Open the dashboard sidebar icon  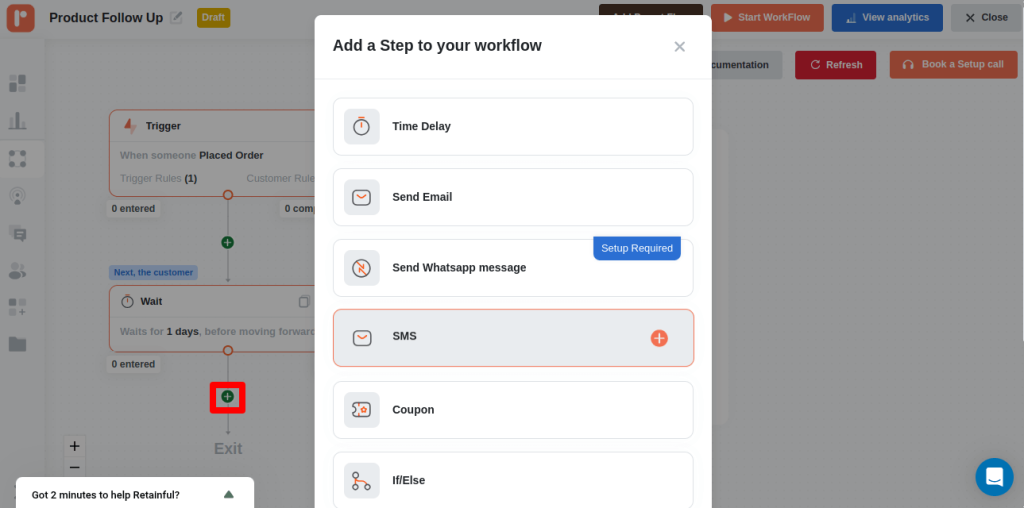pos(18,83)
